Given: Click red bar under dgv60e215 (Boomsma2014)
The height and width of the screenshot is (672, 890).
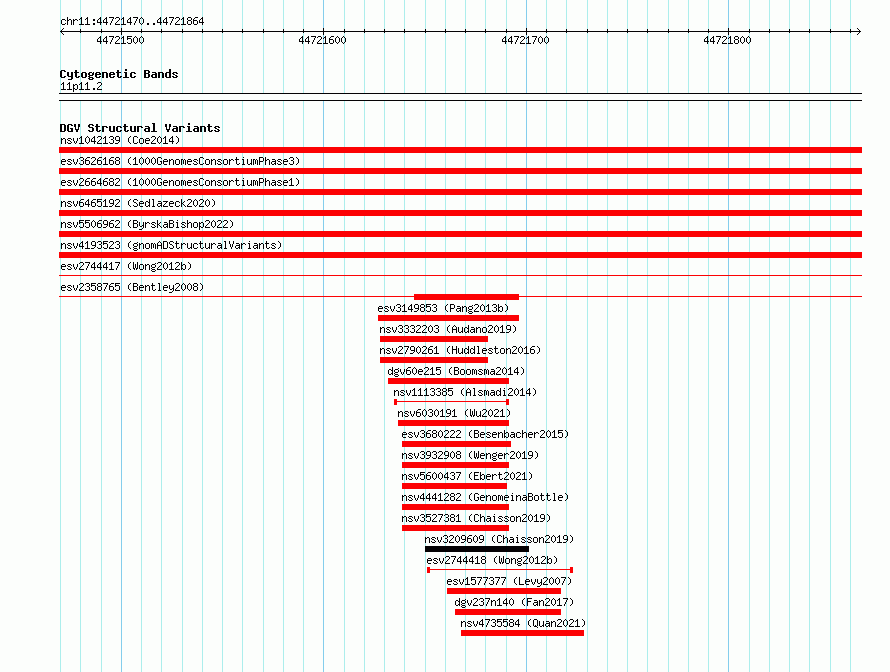Looking at the screenshot, I should tap(448, 381).
